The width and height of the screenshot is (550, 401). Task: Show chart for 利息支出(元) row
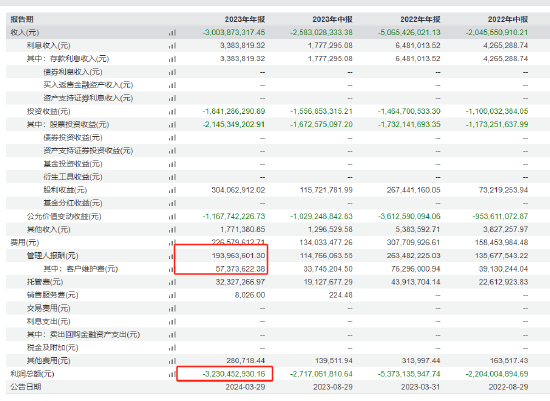[x=172, y=321]
